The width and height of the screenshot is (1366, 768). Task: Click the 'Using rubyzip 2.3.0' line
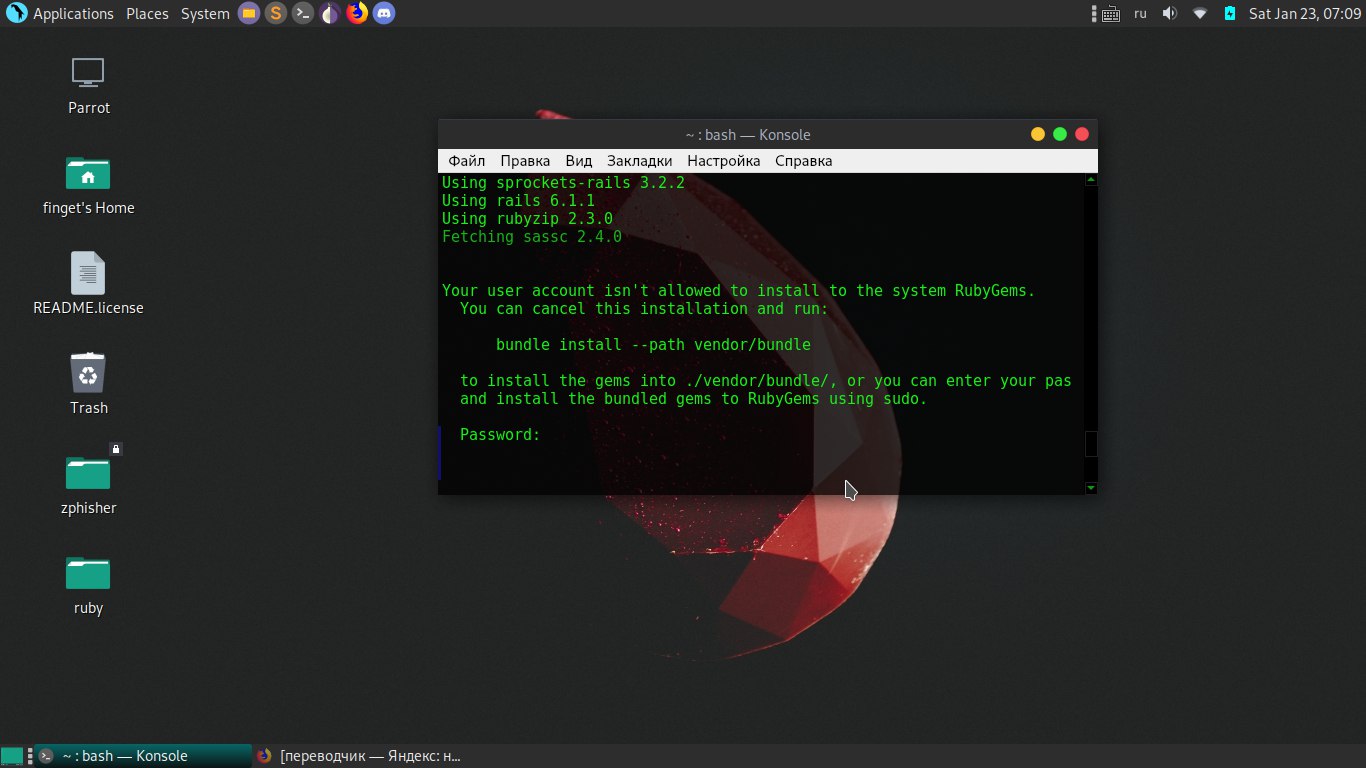point(527,219)
